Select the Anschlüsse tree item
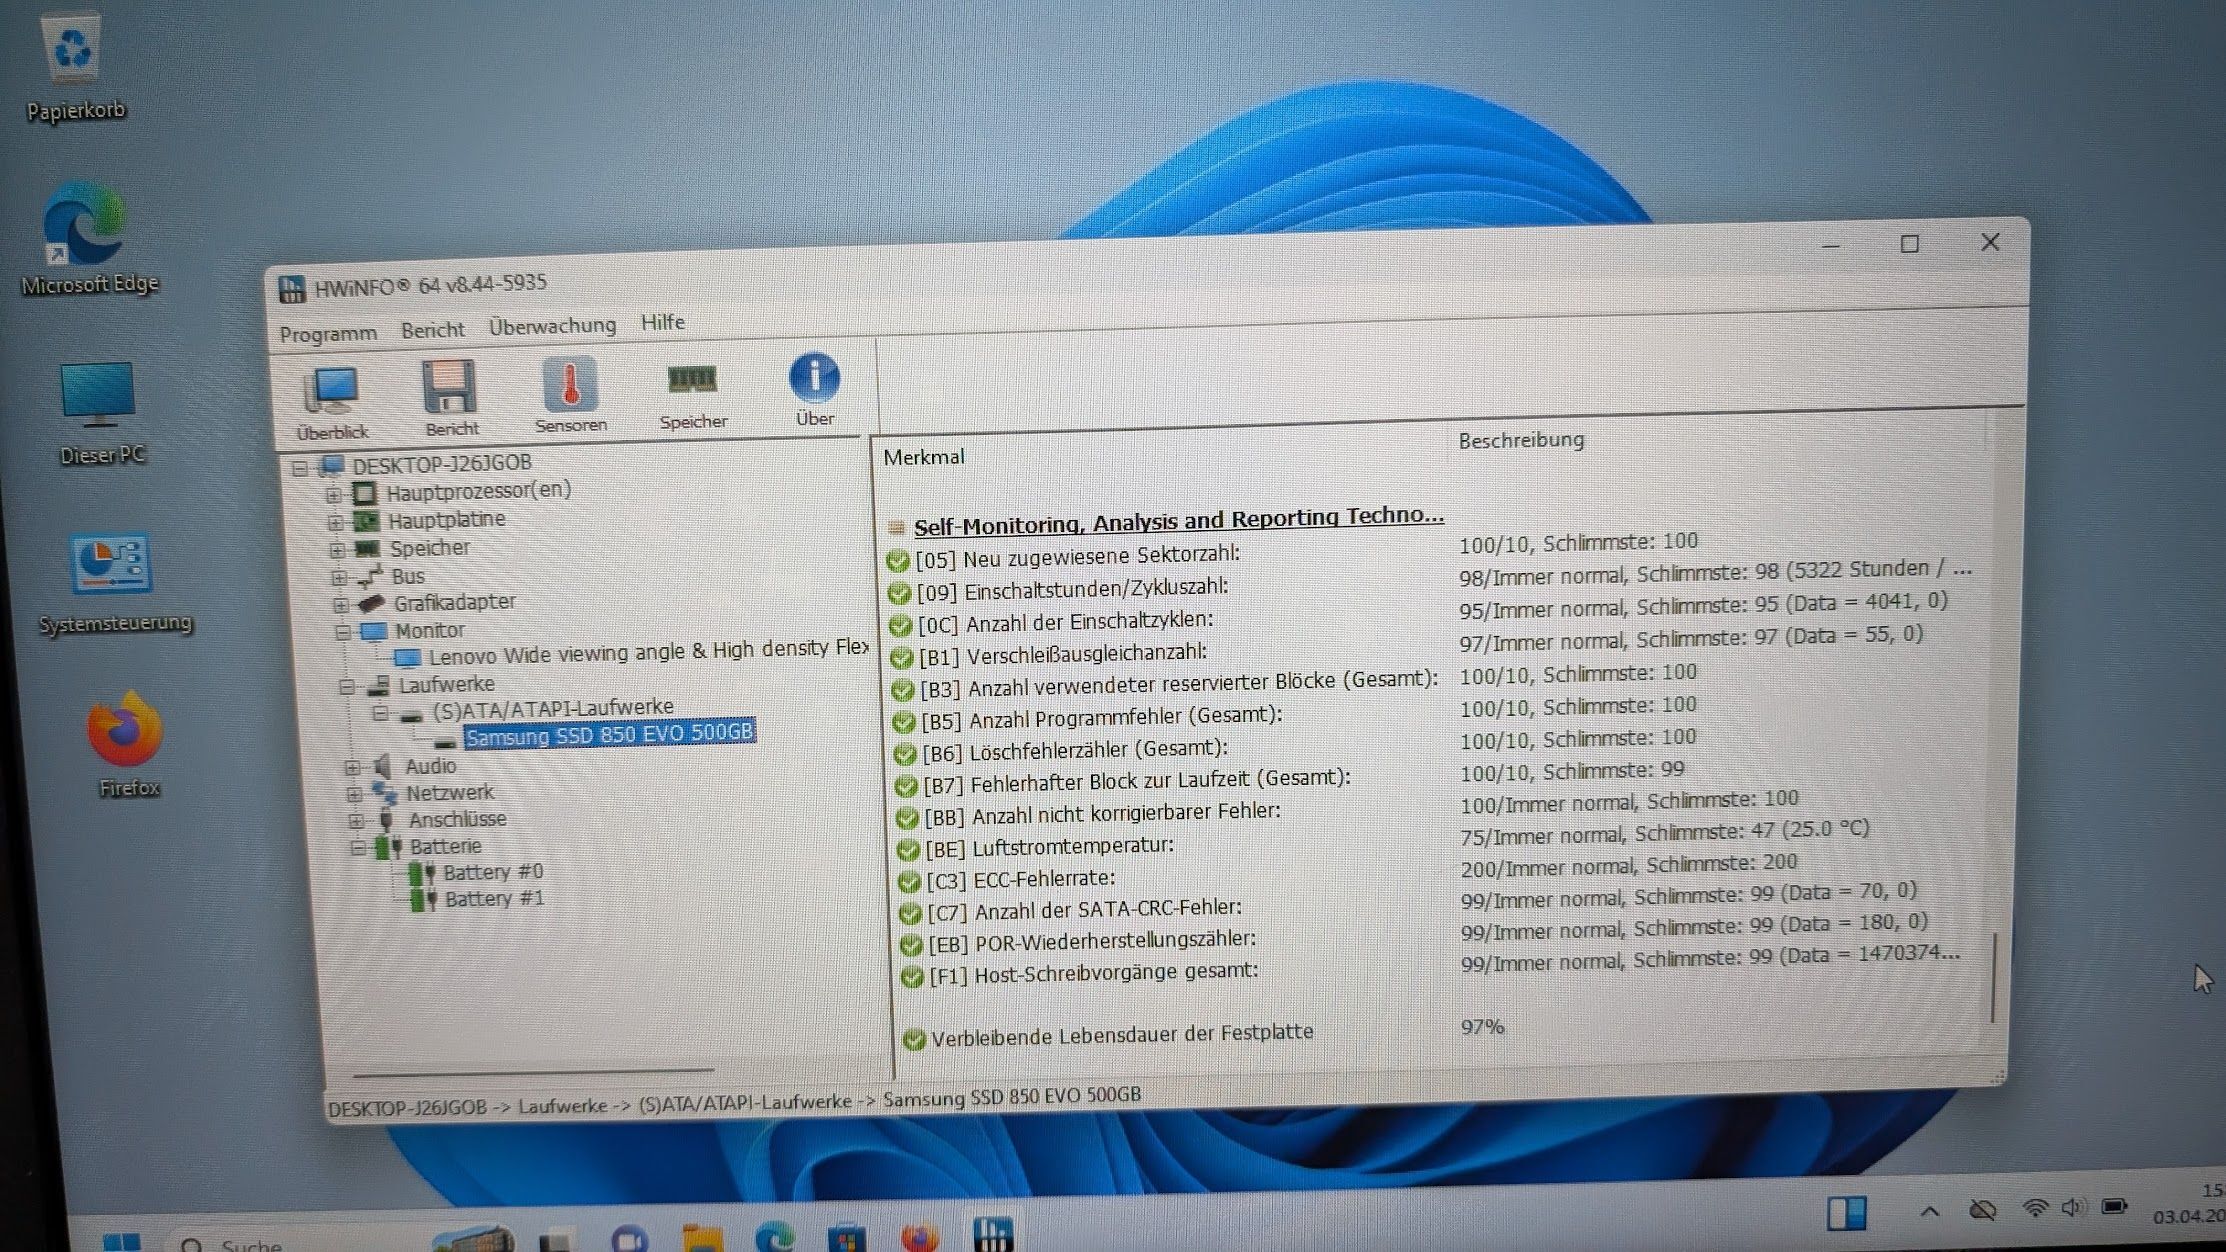 click(457, 820)
